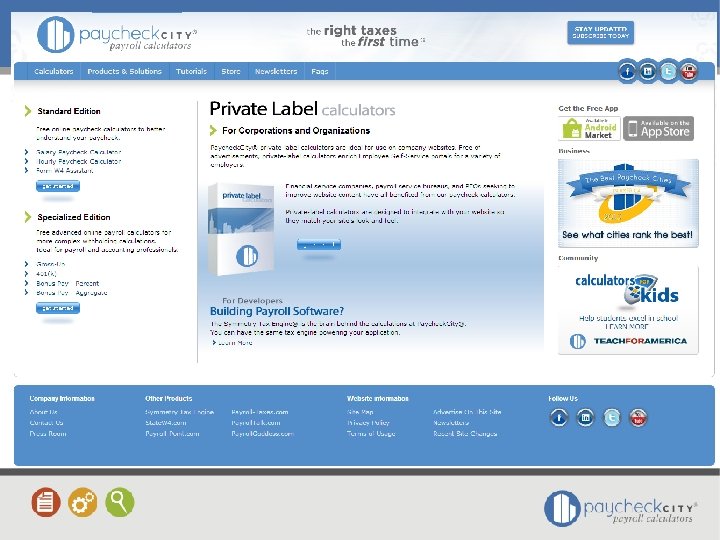Open the Bonus Pay Percent link

click(68, 283)
